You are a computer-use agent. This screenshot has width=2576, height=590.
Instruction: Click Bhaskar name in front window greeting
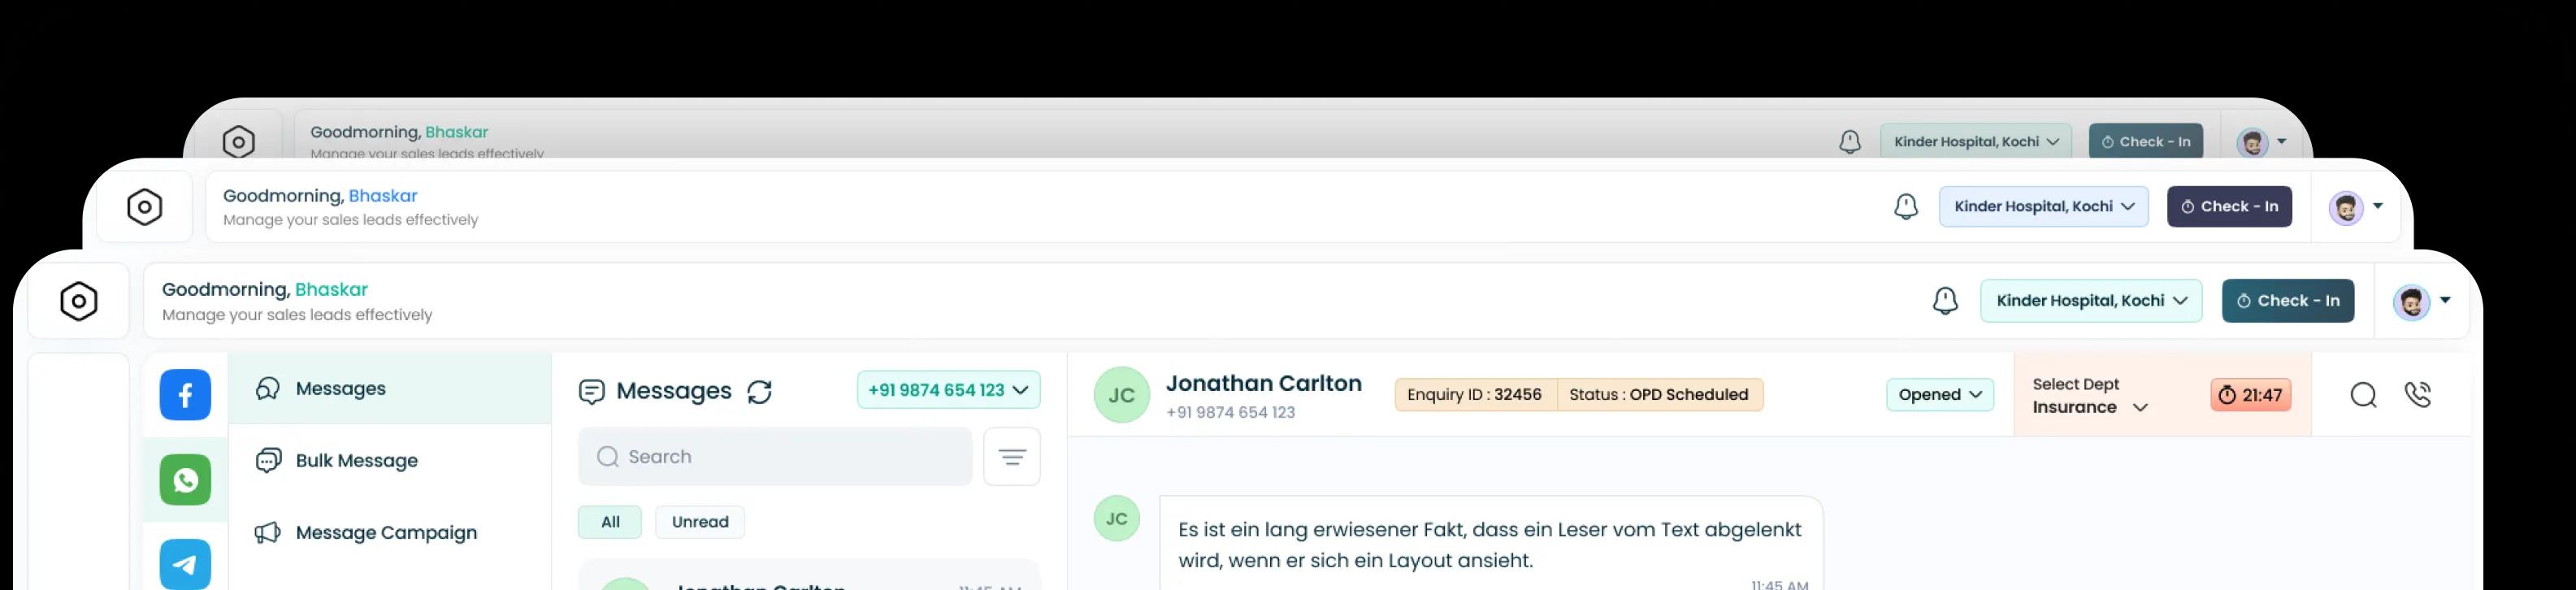click(x=331, y=289)
